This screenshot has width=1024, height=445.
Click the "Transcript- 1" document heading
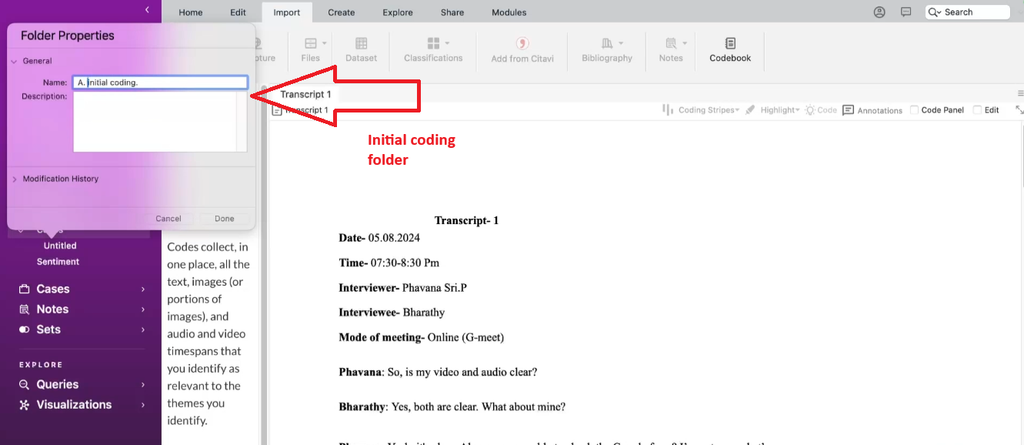[466, 221]
